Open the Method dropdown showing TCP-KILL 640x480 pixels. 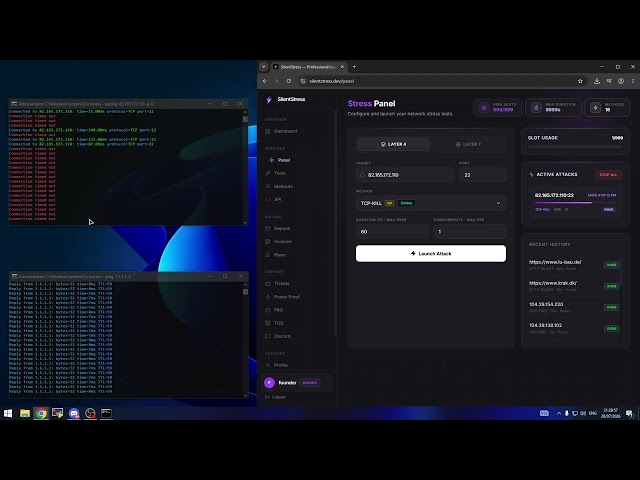coord(431,203)
